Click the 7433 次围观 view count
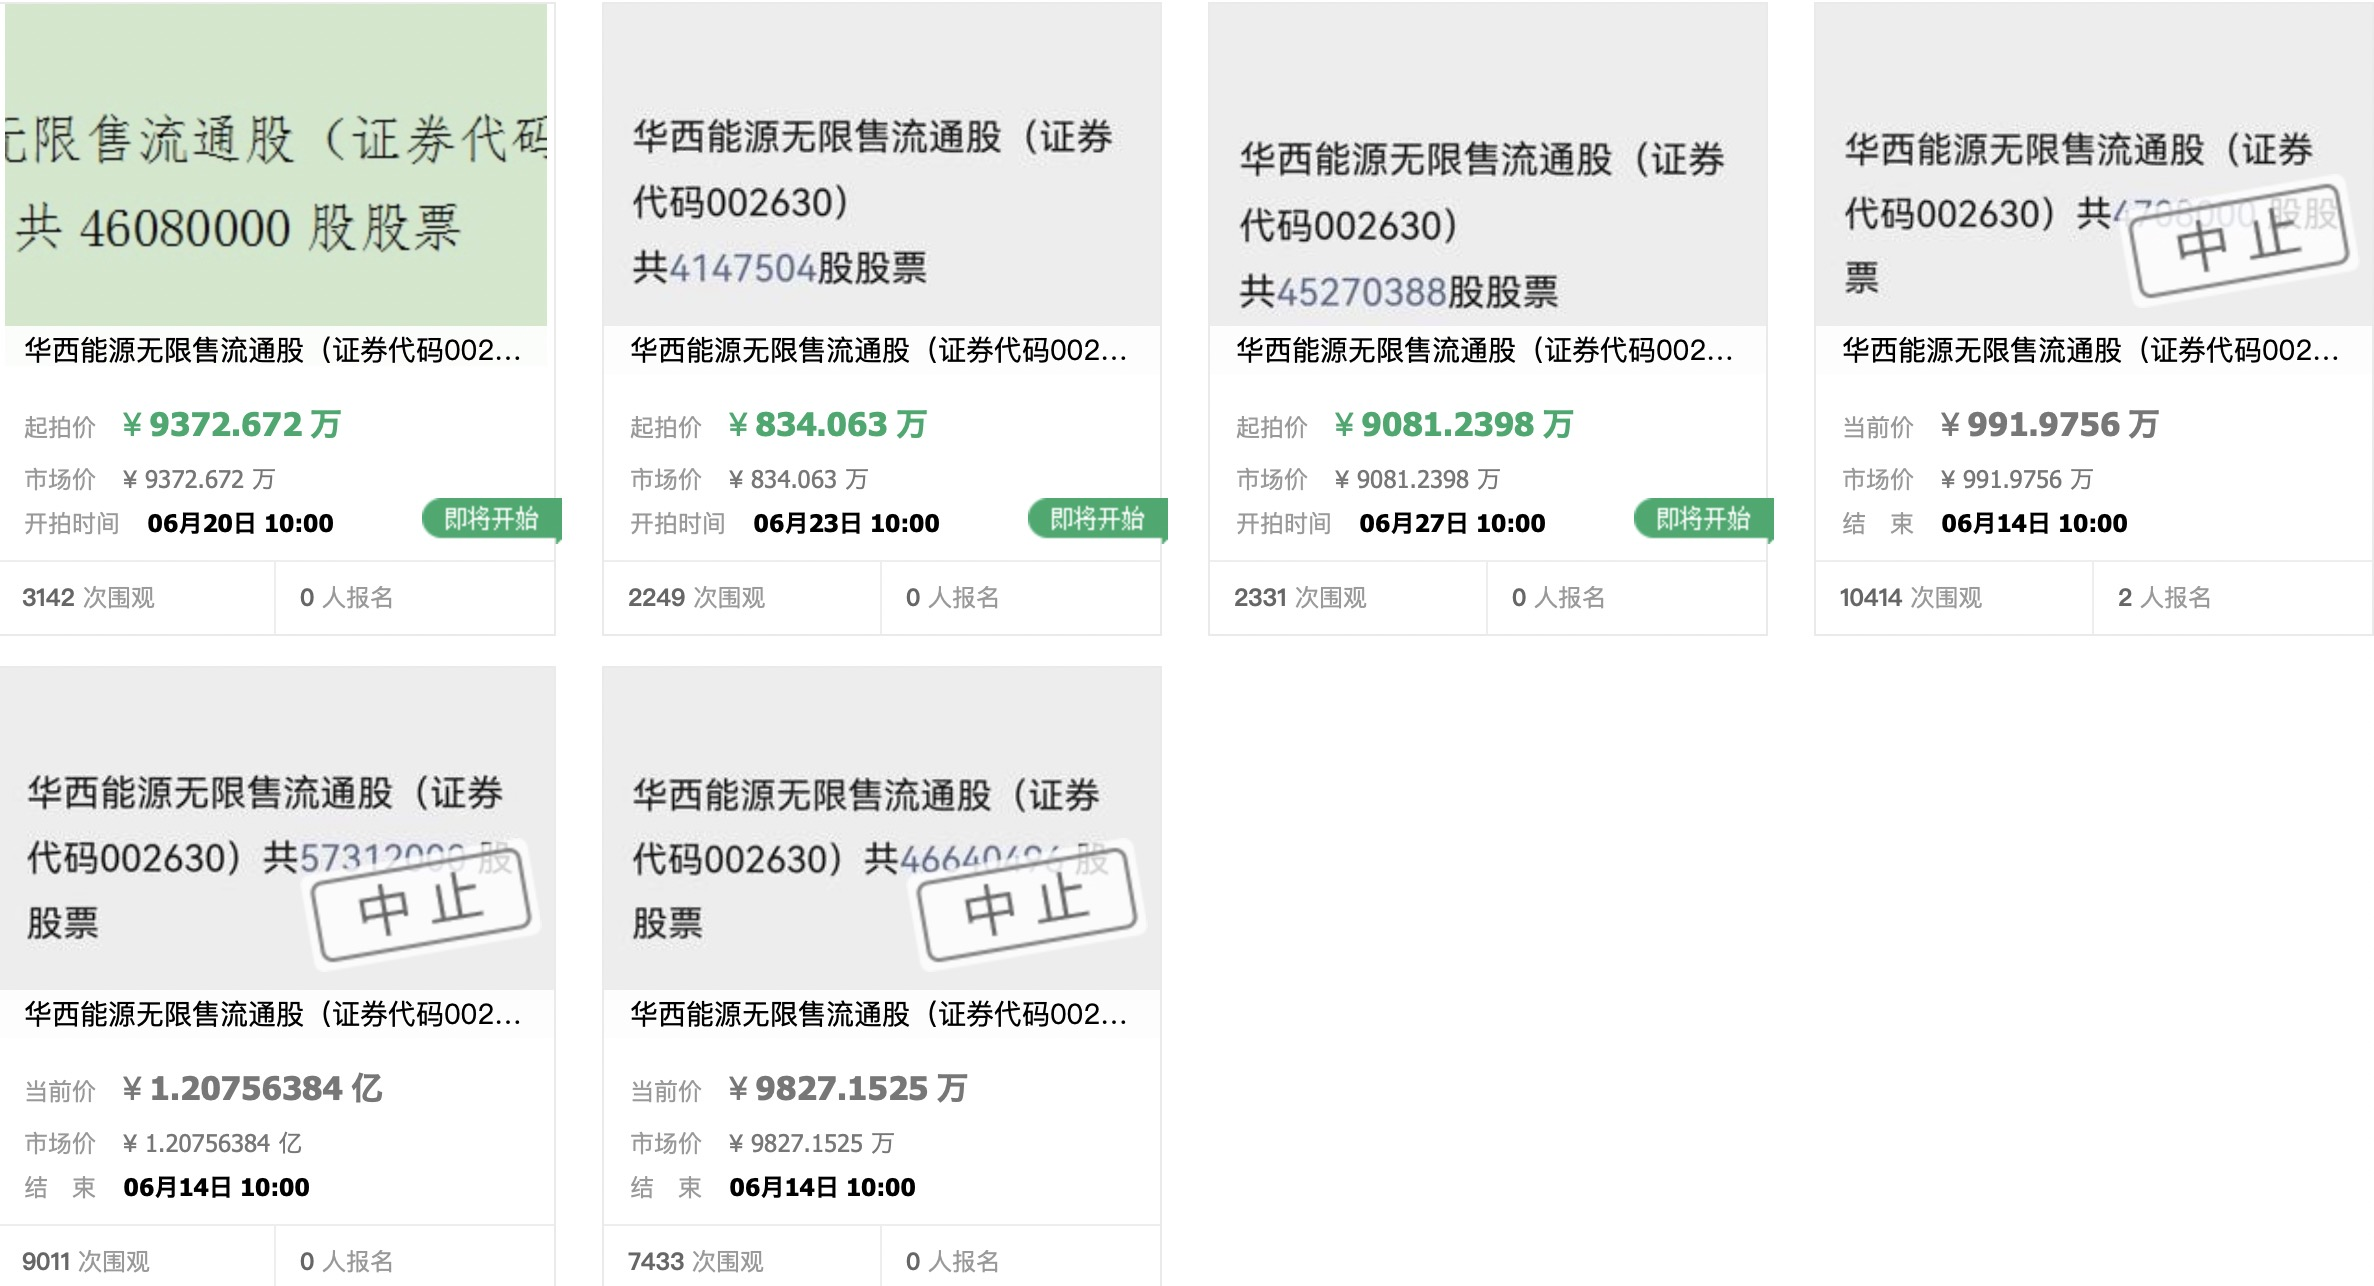 click(695, 1261)
